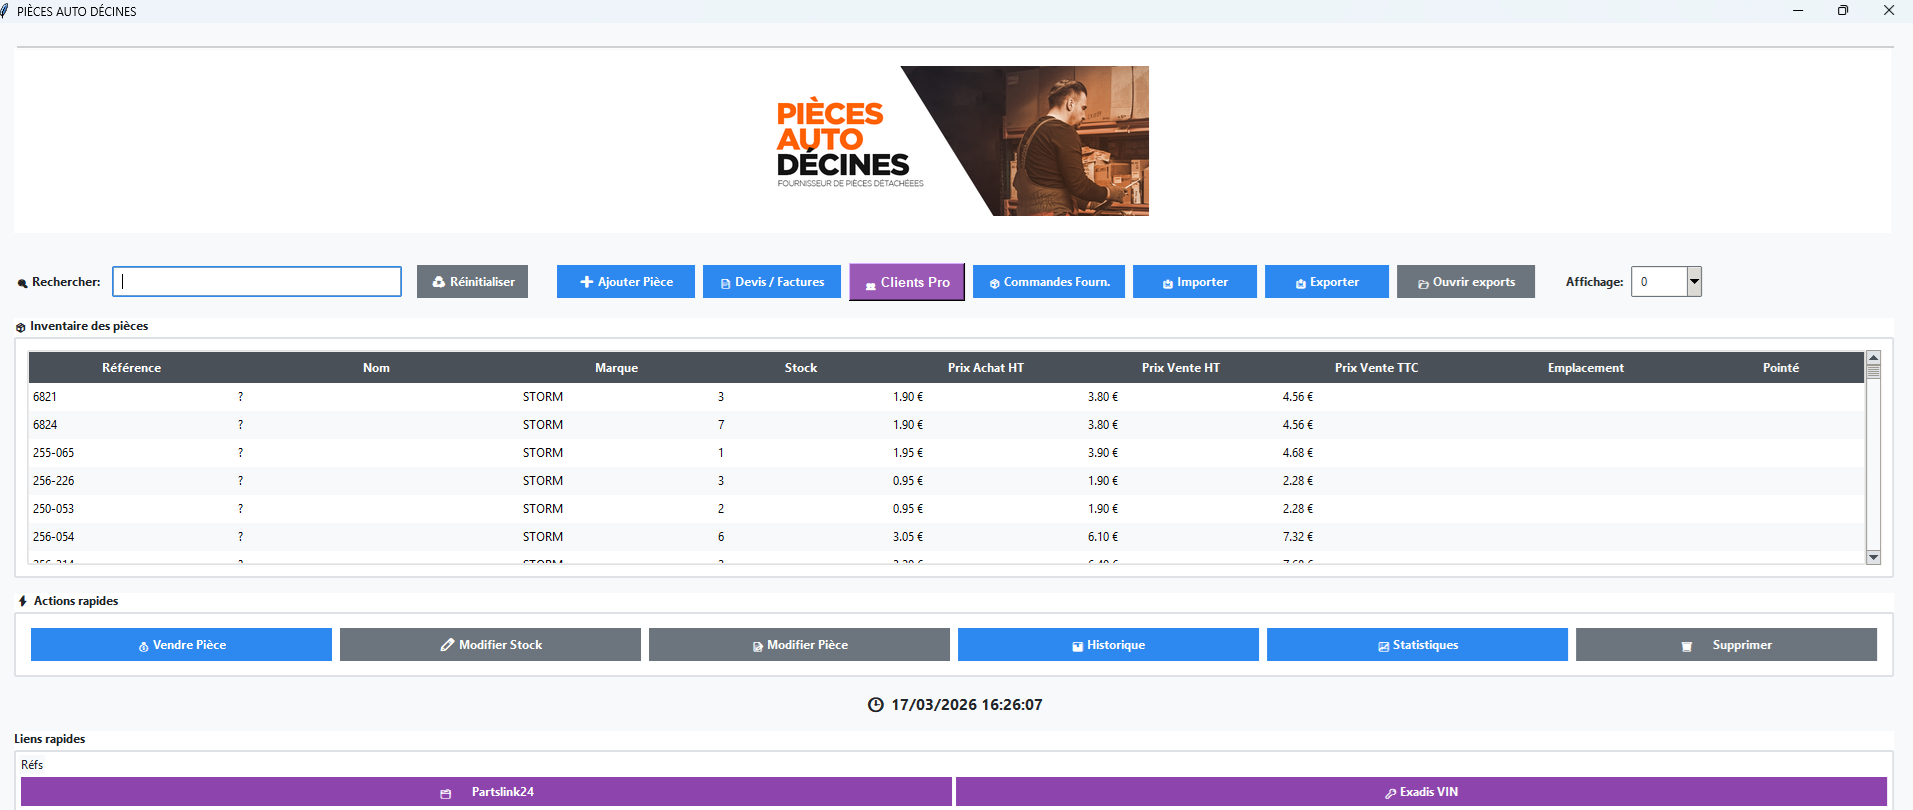Click the inventory table scrollbar thumb
The height and width of the screenshot is (810, 1913).
coord(1874,370)
